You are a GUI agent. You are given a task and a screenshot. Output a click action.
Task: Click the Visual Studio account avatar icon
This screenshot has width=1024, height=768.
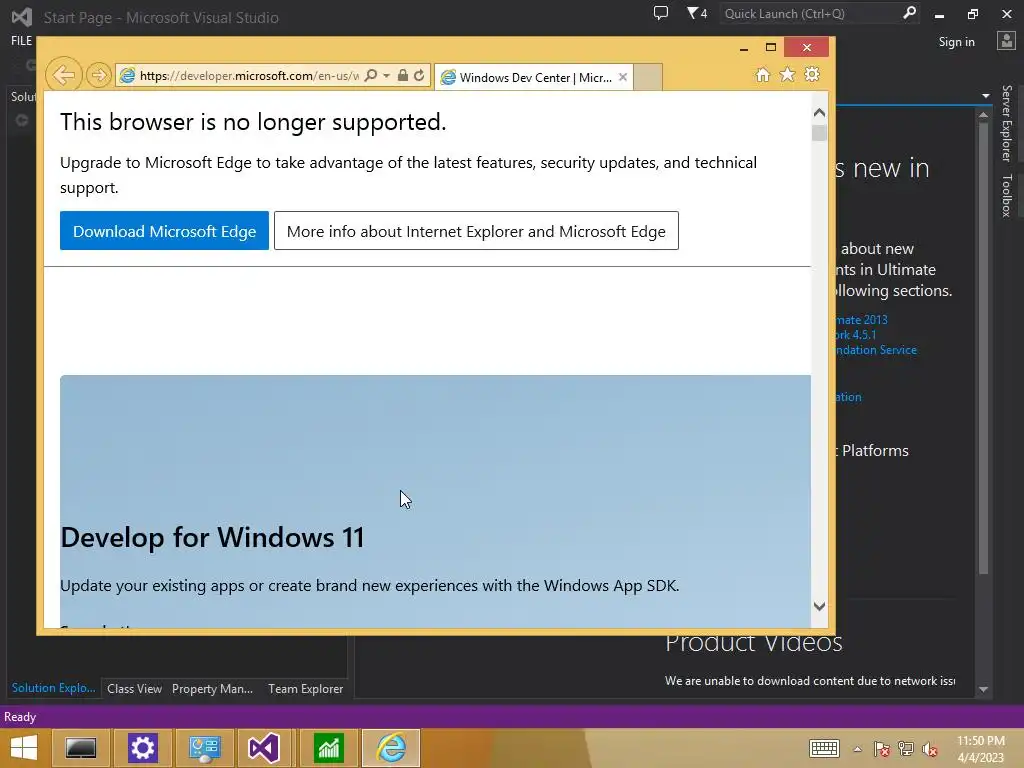click(x=1006, y=41)
